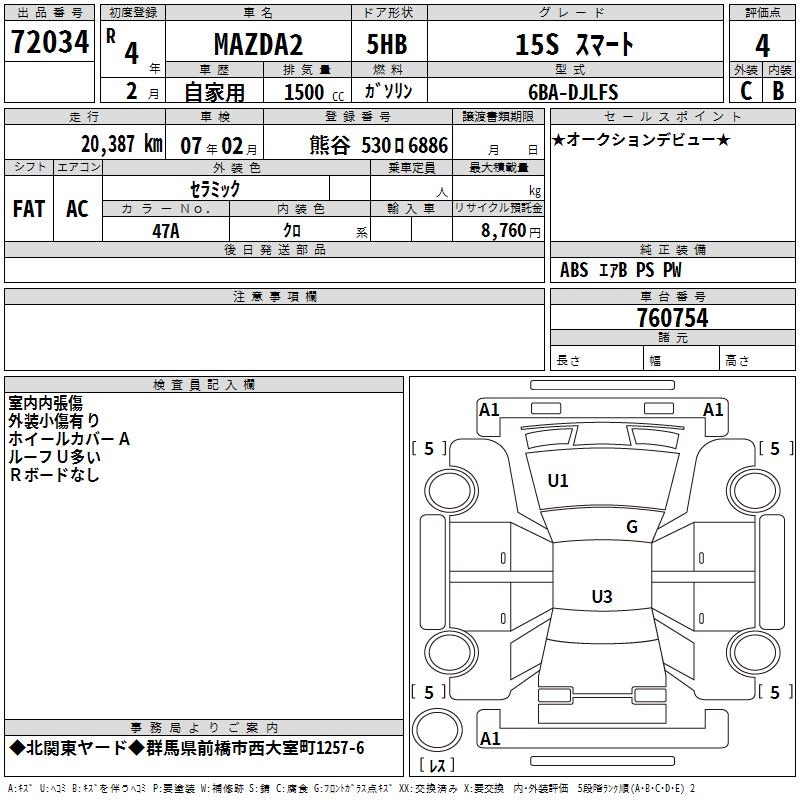800x800 pixels.
Task: Click the 譲渡書類期限 header
Action: pyautogui.click(x=498, y=116)
